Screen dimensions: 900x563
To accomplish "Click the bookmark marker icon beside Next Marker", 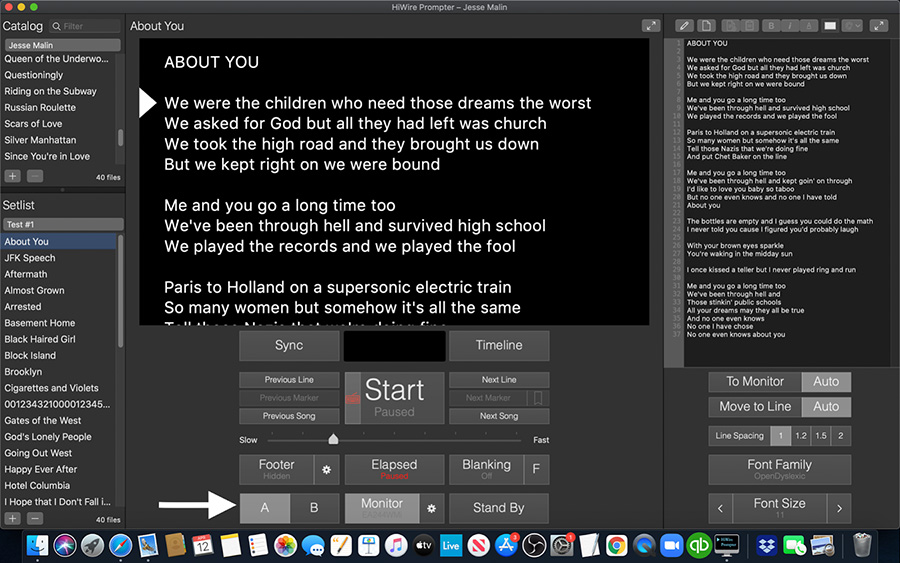I will [538, 398].
